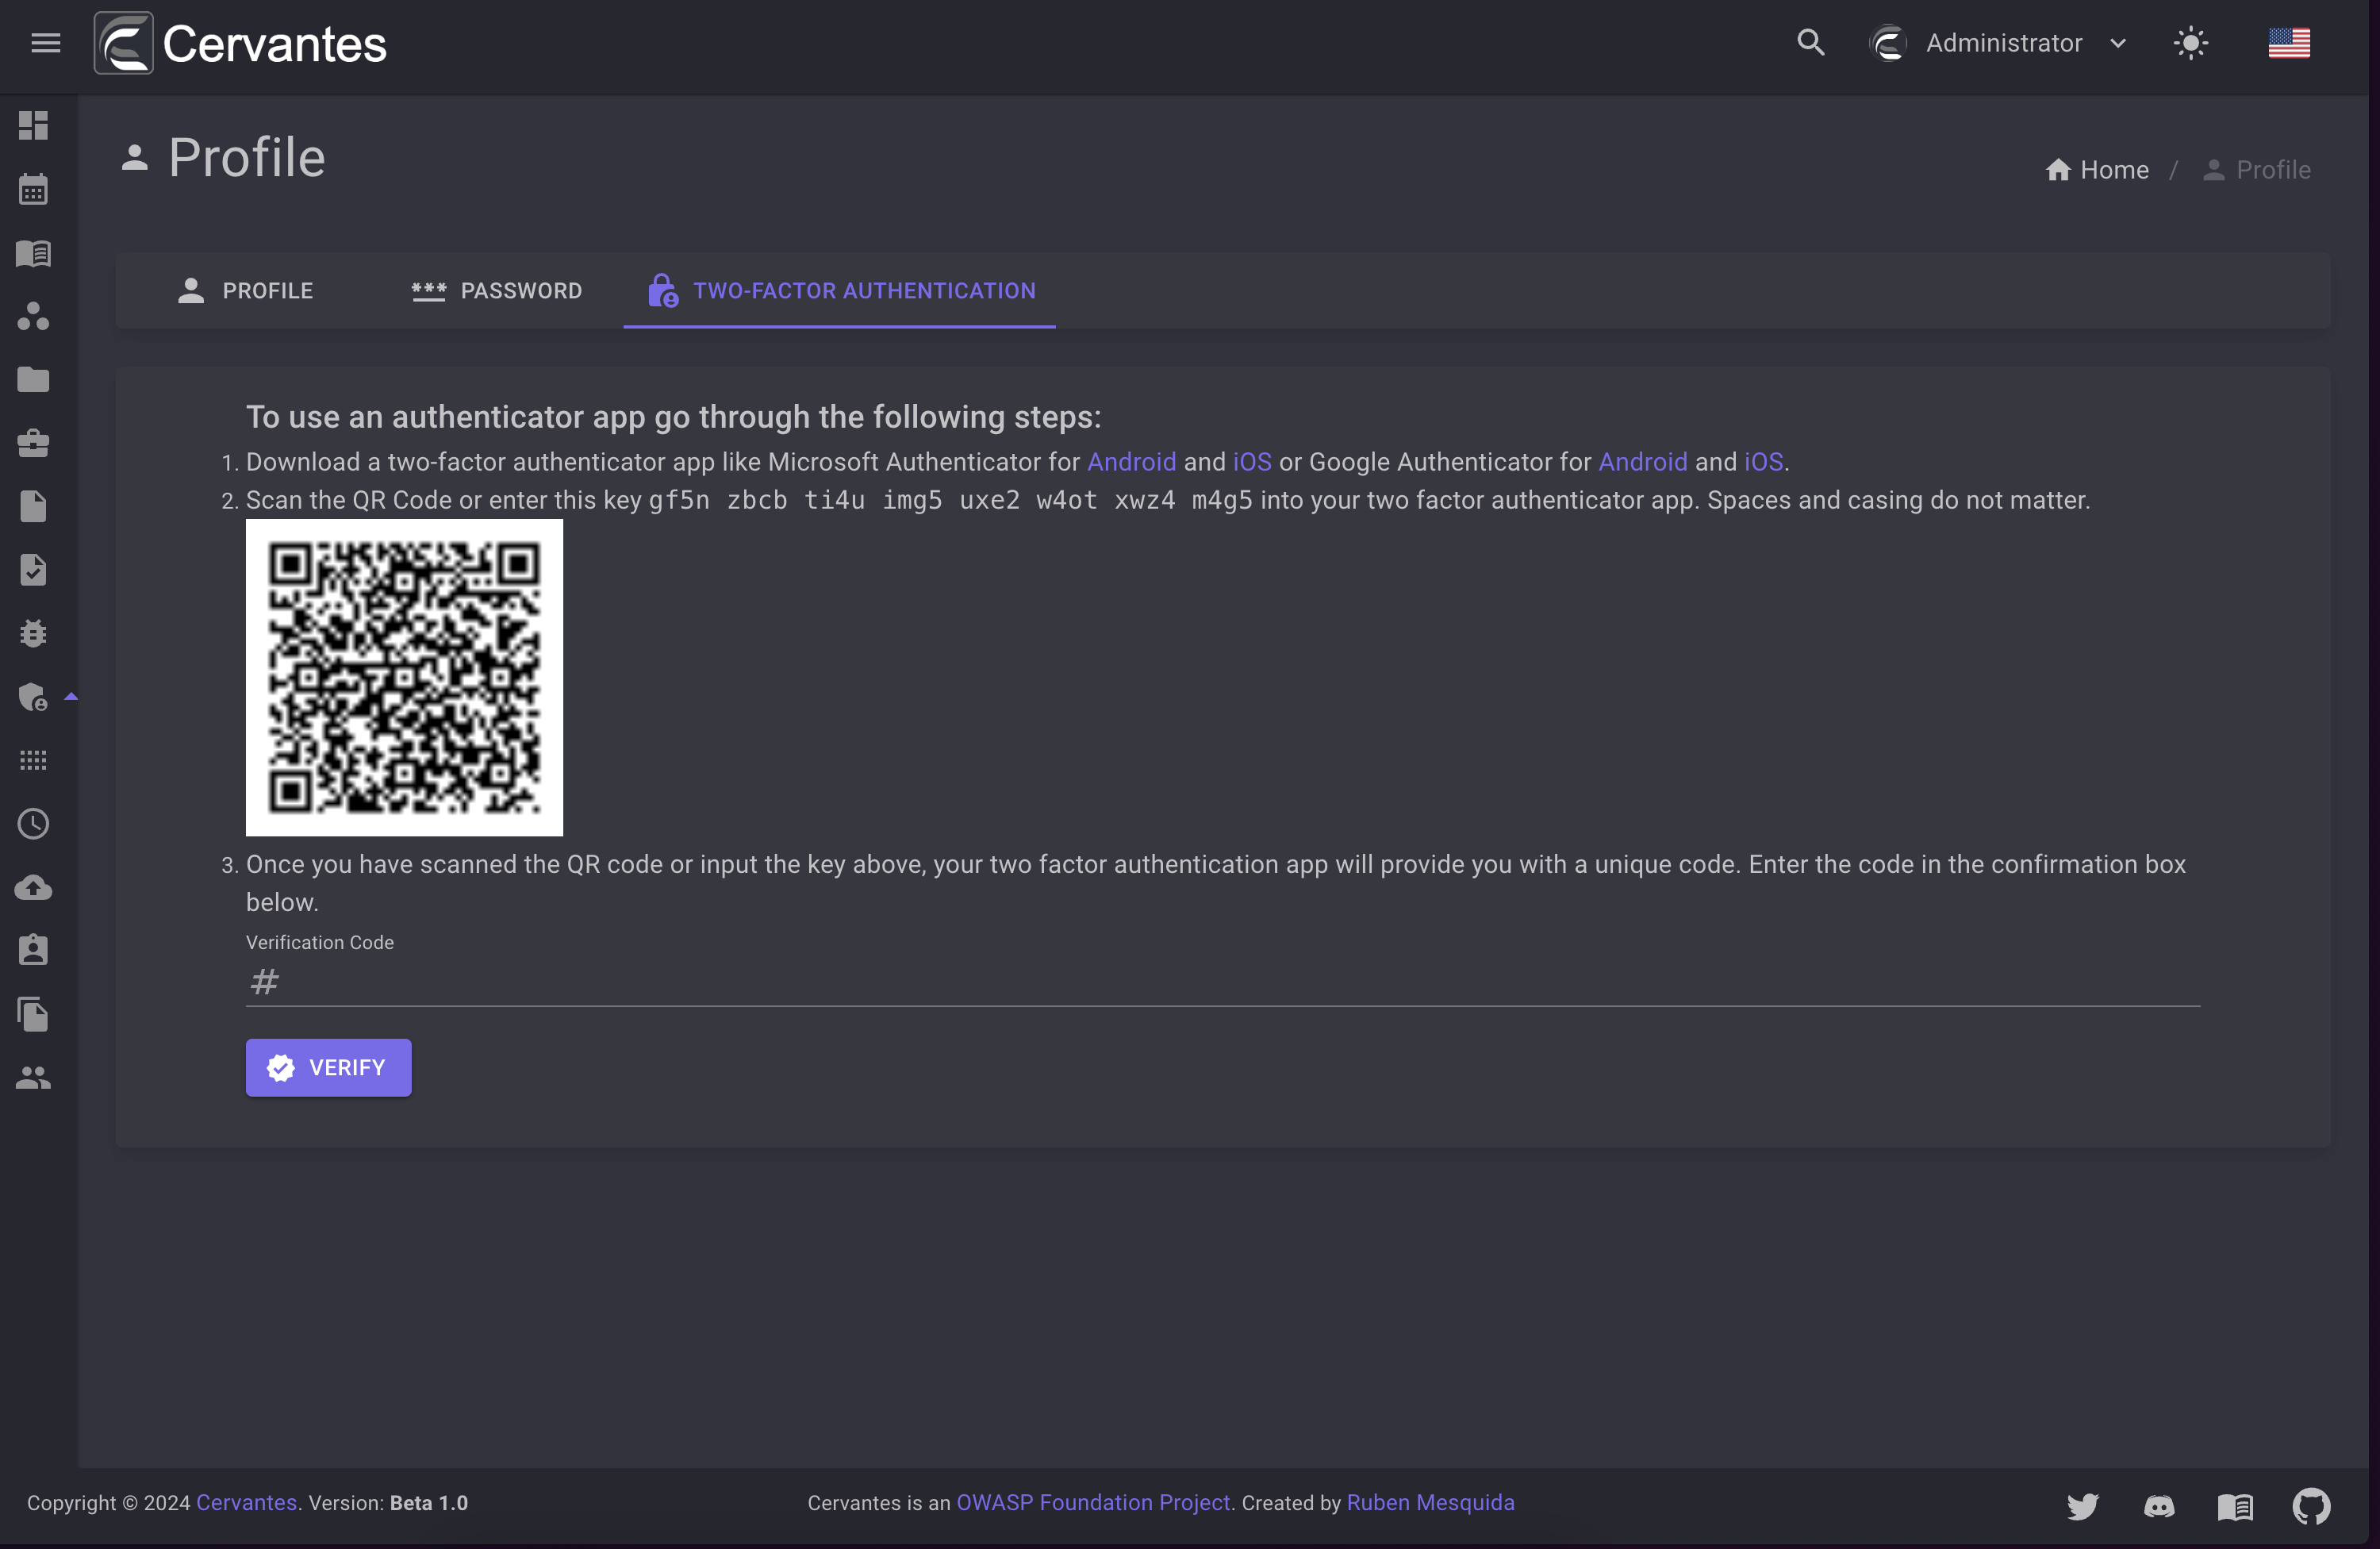The image size is (2380, 1549).
Task: Click the QR code image
Action: (x=404, y=677)
